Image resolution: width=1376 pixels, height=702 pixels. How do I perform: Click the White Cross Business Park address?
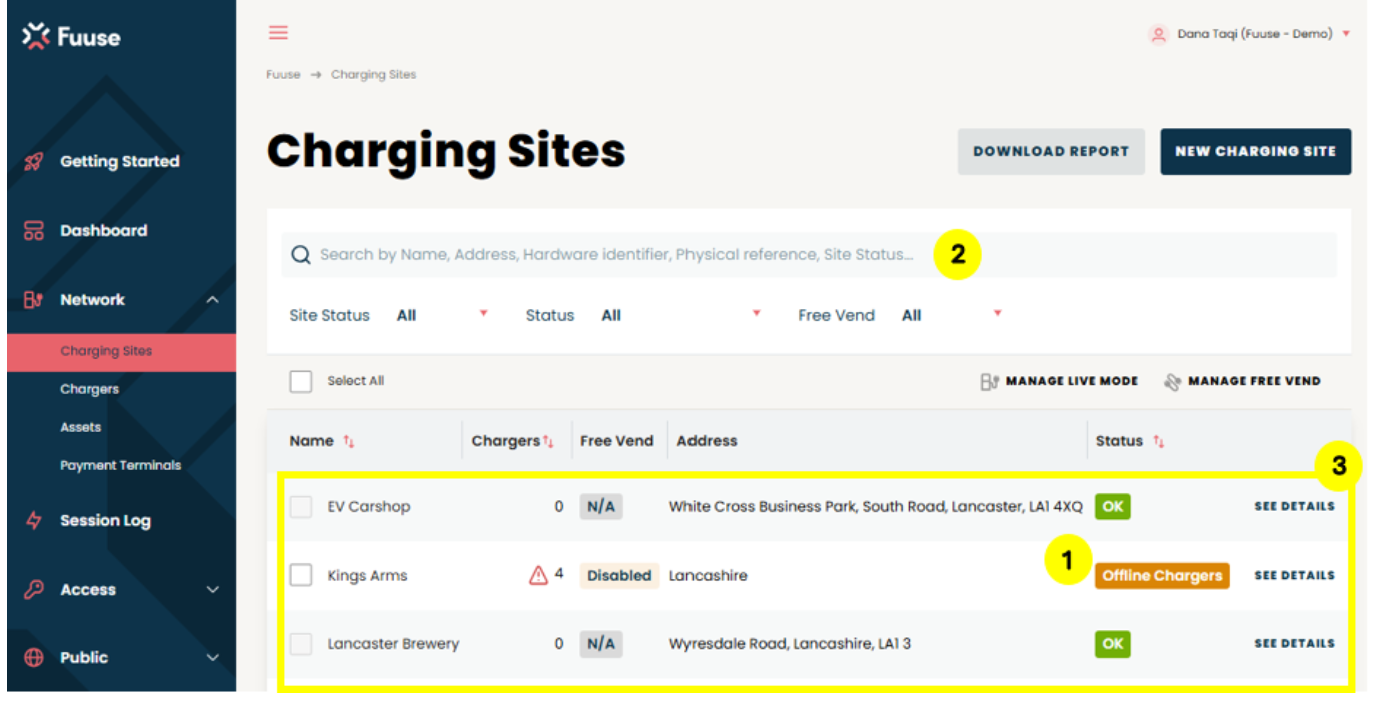point(876,507)
